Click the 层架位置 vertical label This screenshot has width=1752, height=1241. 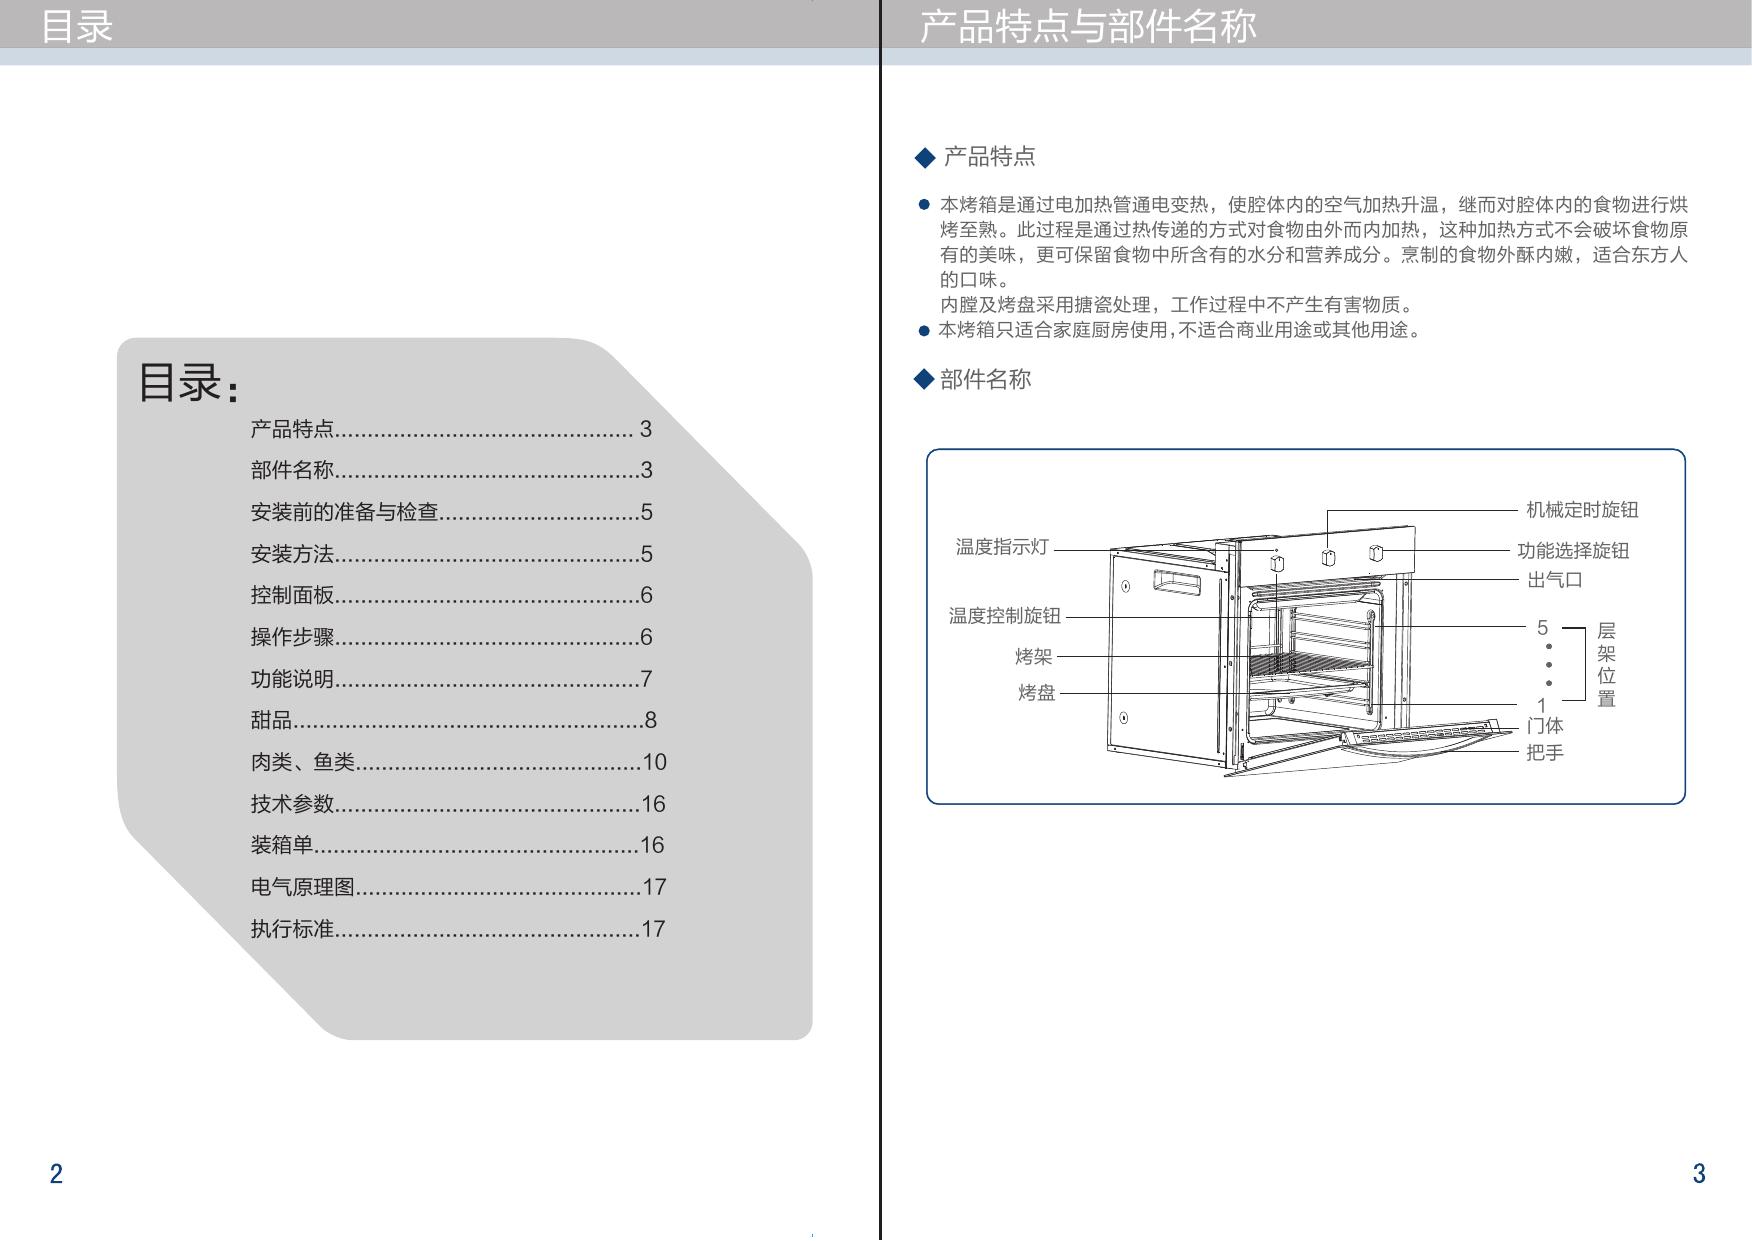point(1606,665)
